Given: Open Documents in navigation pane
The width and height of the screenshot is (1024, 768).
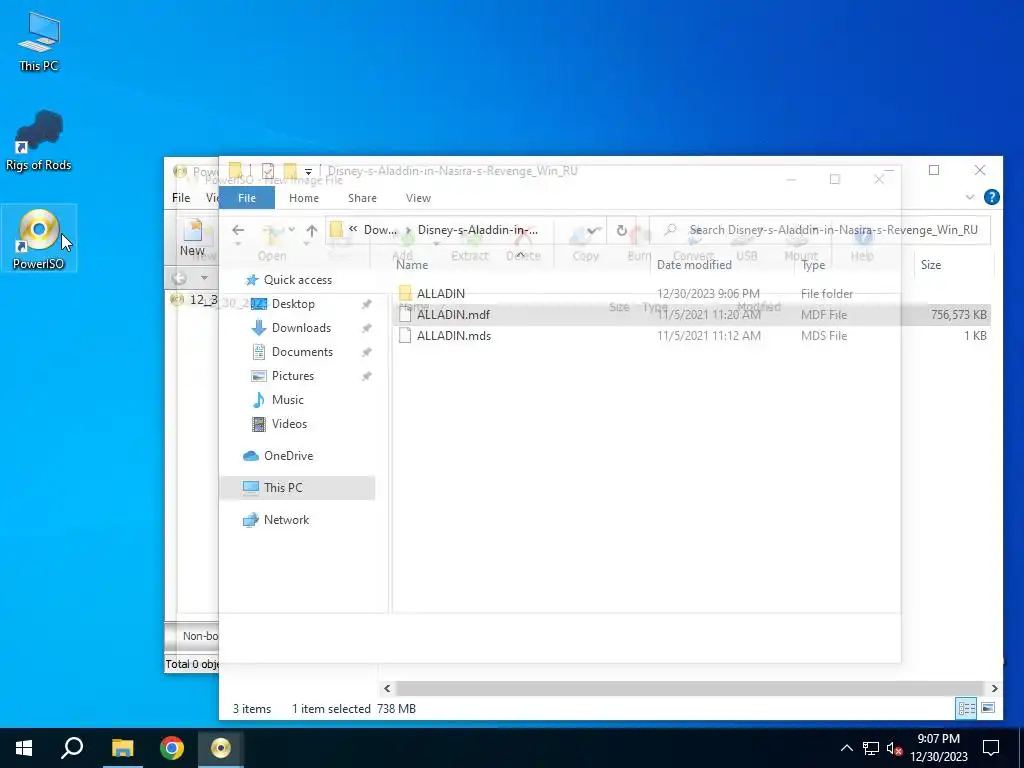Looking at the screenshot, I should [x=302, y=352].
